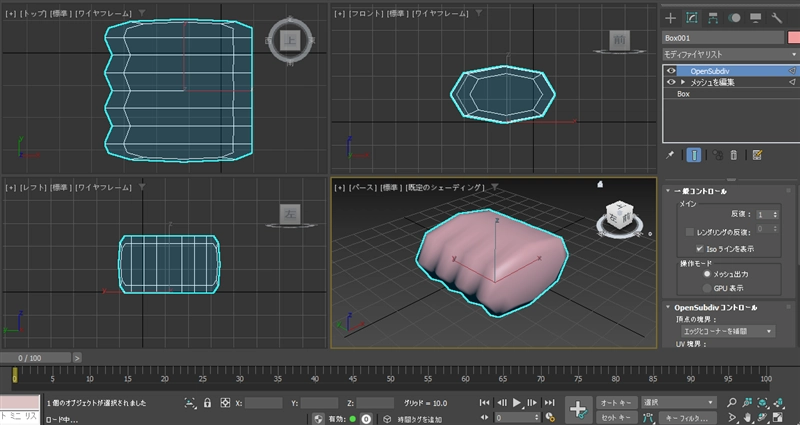The image size is (800, 425).
Task: Click the key mode toggle icon
Action: 485,417
